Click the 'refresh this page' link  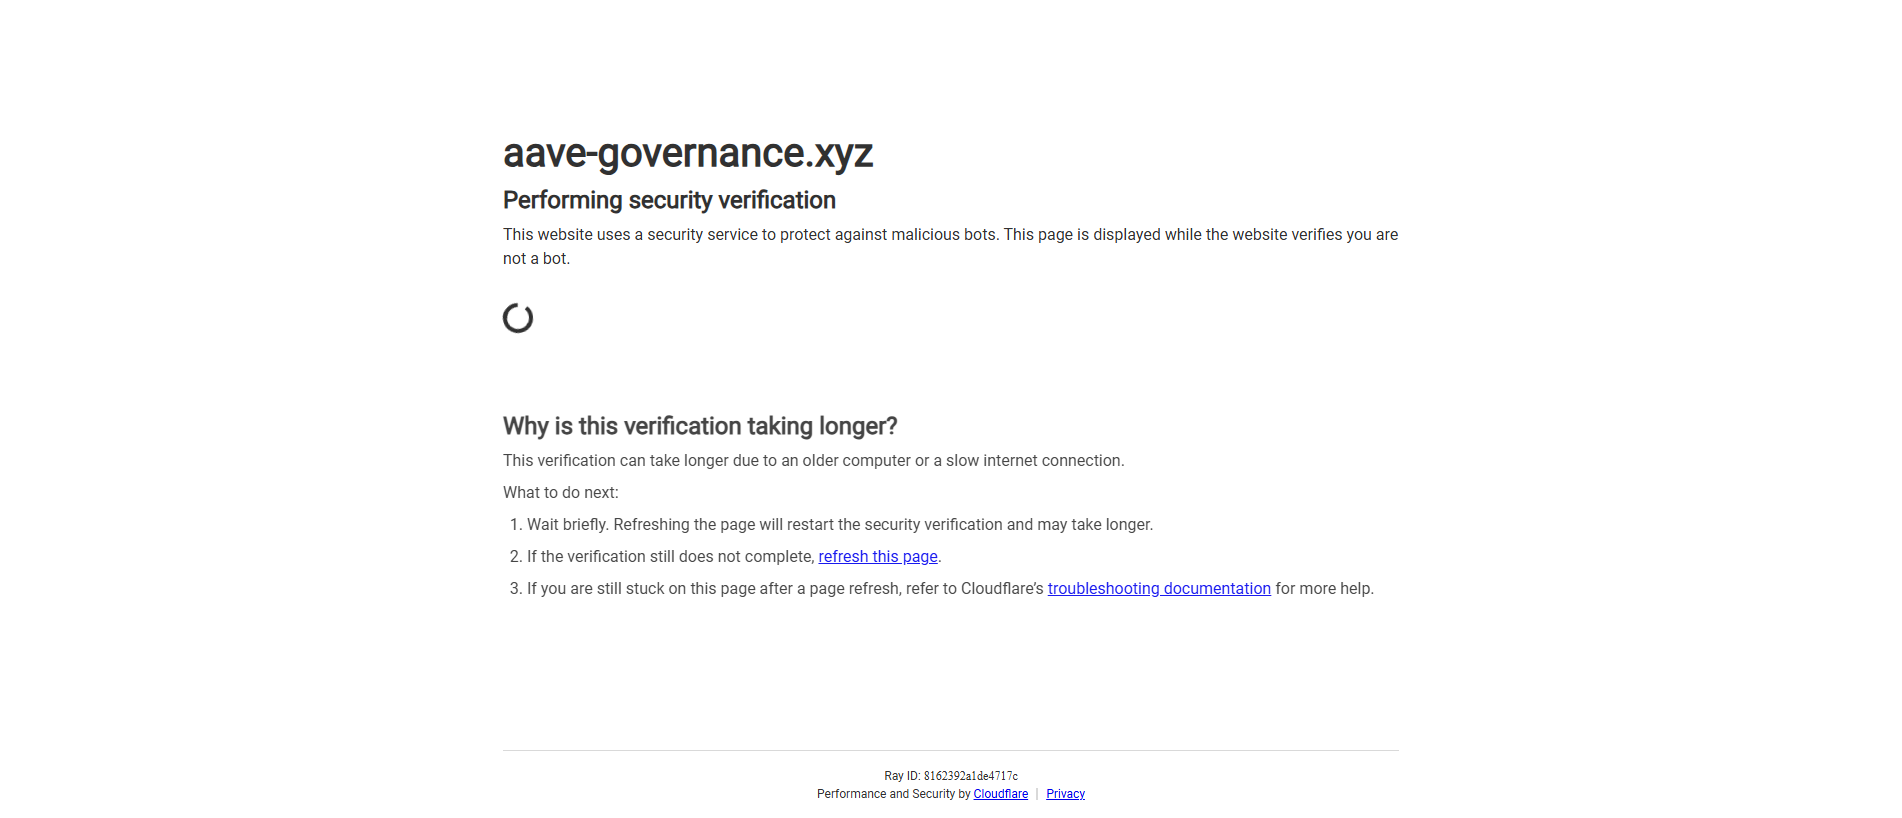click(x=878, y=557)
